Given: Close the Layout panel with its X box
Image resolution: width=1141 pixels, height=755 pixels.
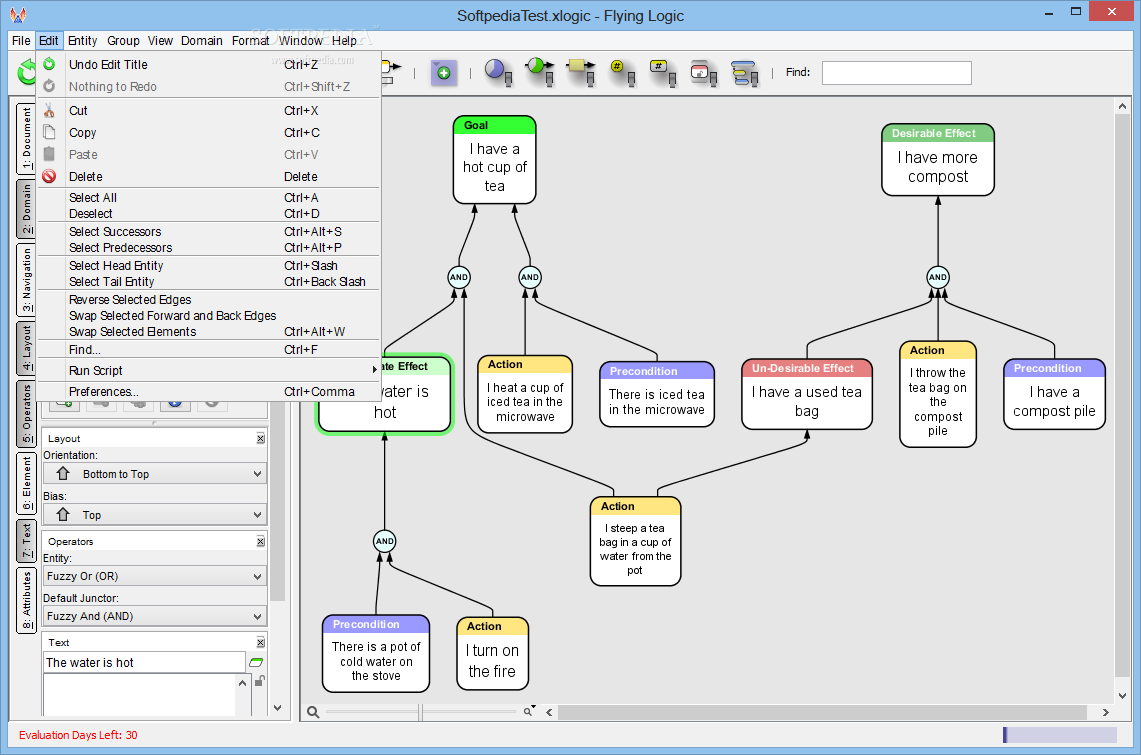Looking at the screenshot, I should (261, 439).
